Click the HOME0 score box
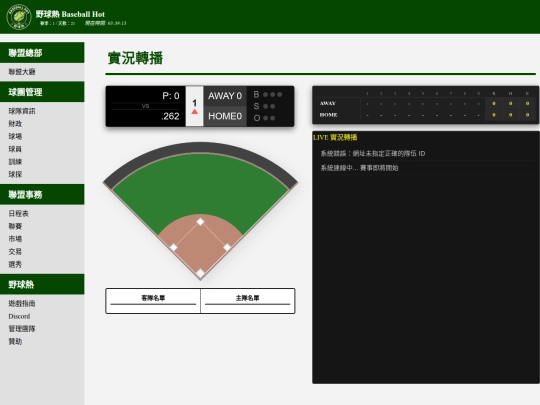Viewport: 540px width, 405px height. (x=225, y=116)
